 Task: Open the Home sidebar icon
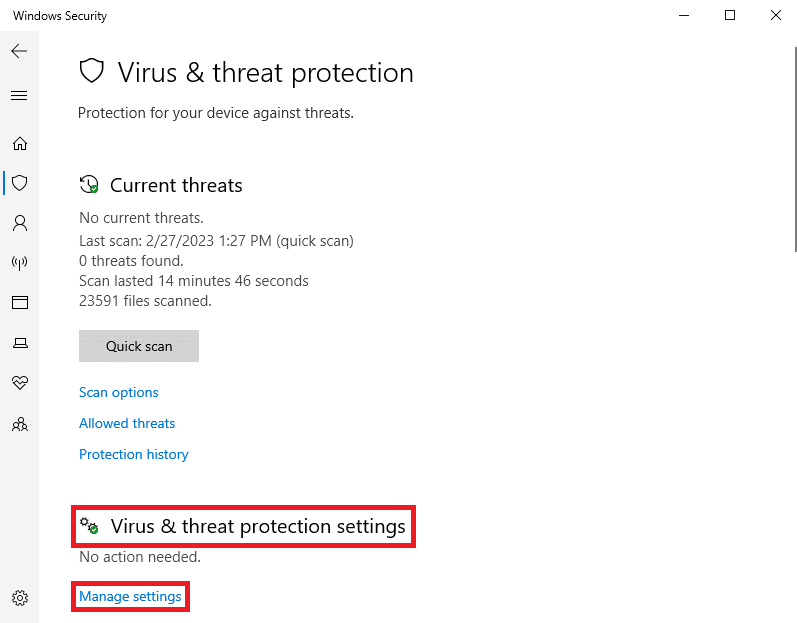point(20,143)
